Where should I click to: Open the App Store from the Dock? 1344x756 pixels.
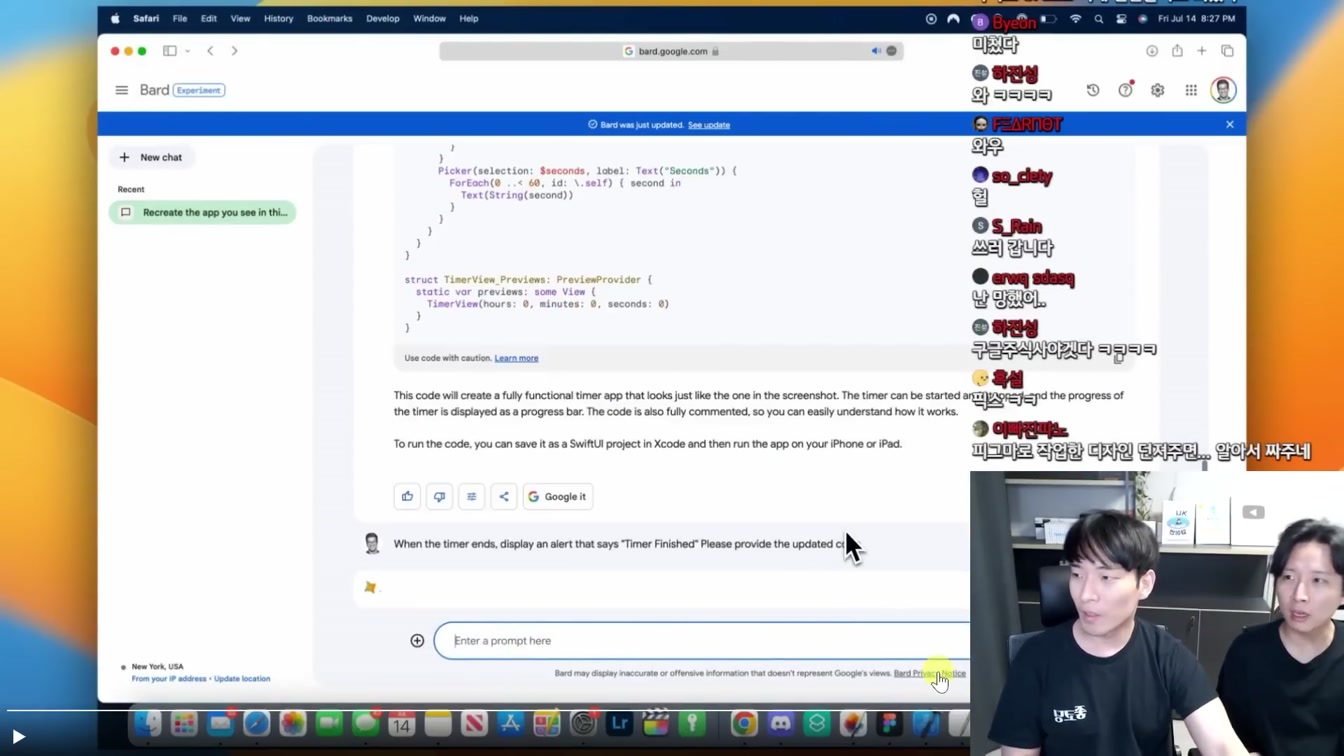(x=511, y=723)
